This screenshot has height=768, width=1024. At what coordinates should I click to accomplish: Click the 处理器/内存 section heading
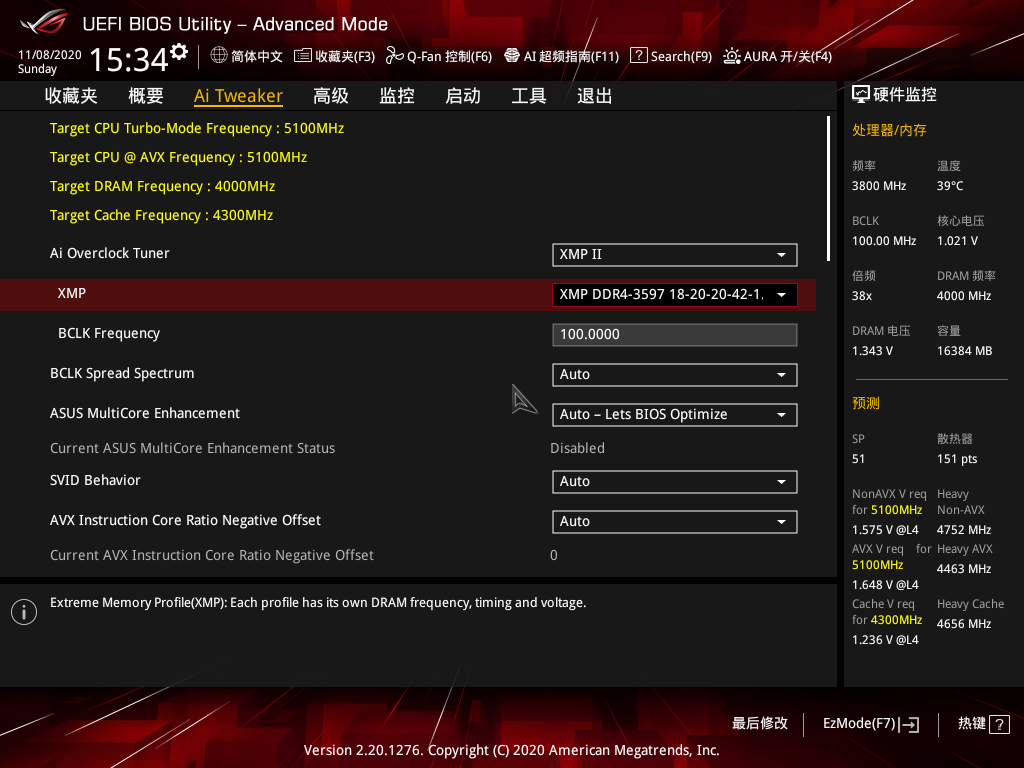889,130
